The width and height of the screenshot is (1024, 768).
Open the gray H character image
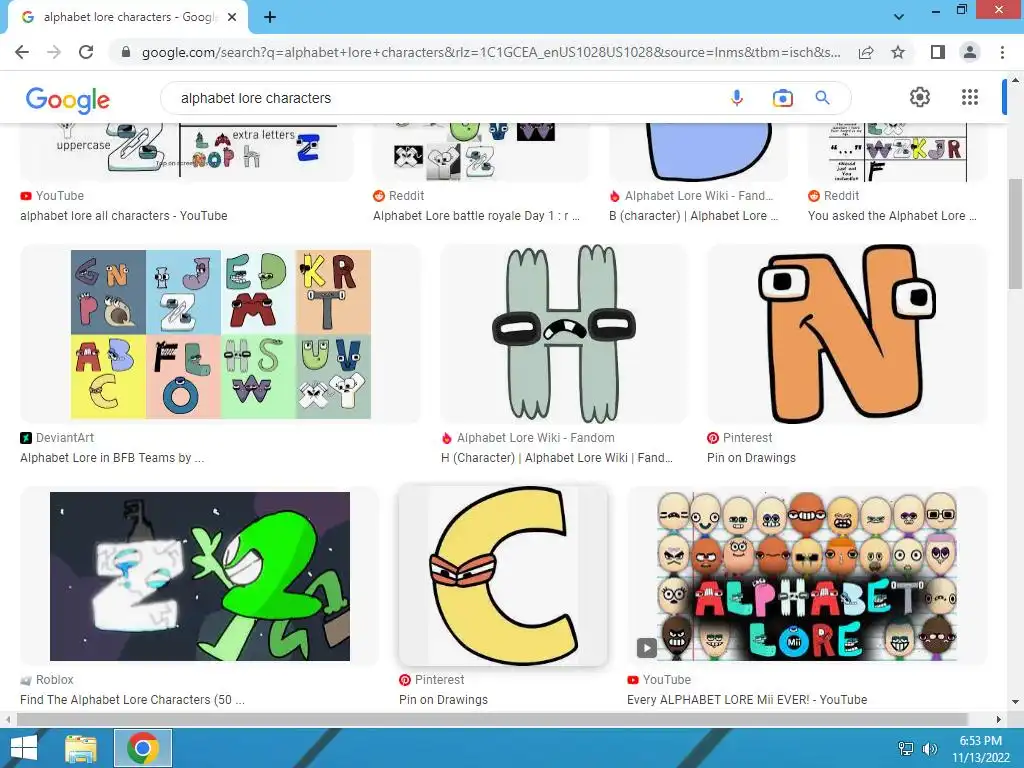[x=564, y=334]
